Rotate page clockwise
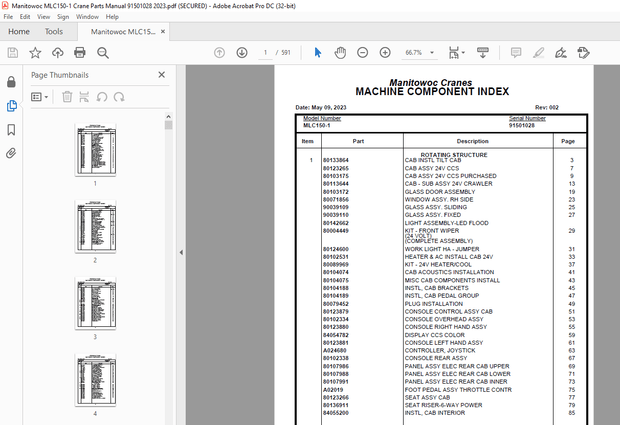Image resolution: width=620 pixels, height=425 pixels. coord(119,97)
